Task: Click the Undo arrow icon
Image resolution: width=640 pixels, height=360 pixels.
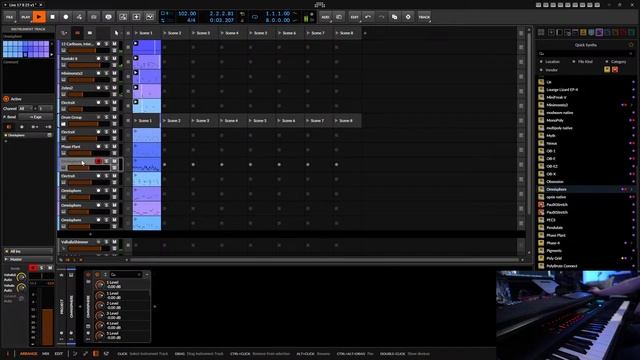Action: click(x=368, y=17)
